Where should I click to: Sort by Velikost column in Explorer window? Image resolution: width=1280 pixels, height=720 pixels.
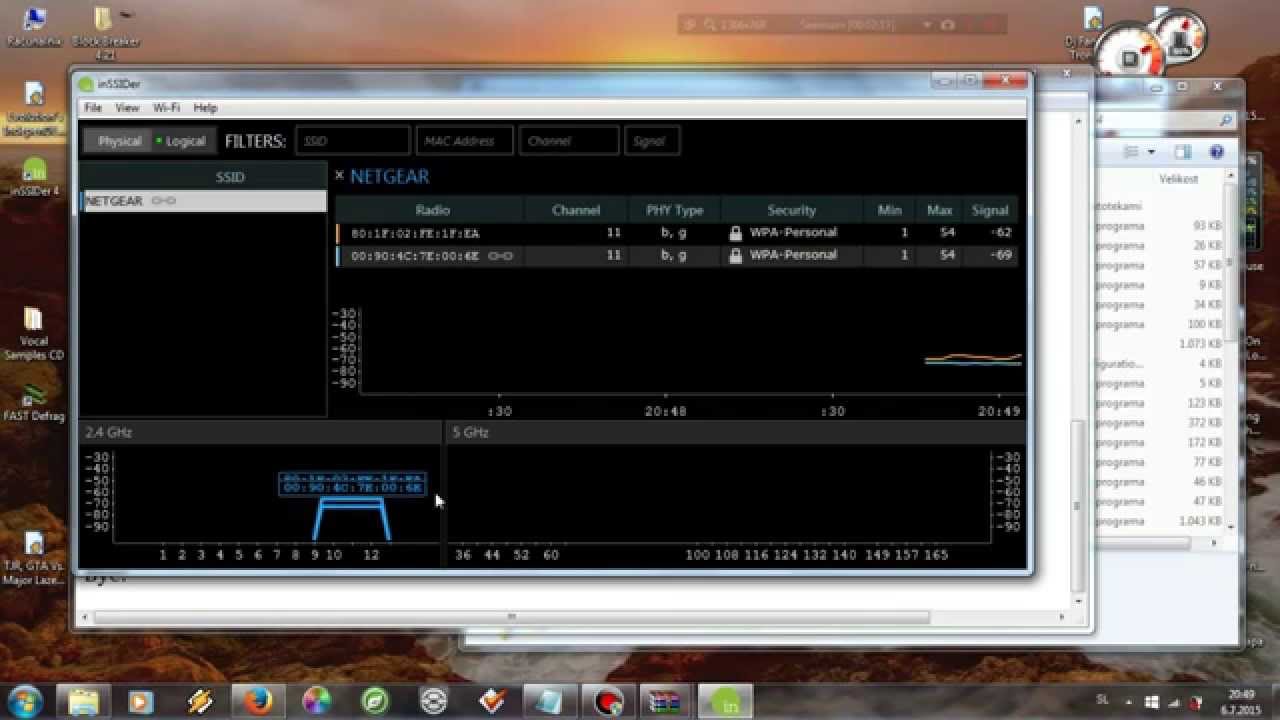tap(1178, 179)
